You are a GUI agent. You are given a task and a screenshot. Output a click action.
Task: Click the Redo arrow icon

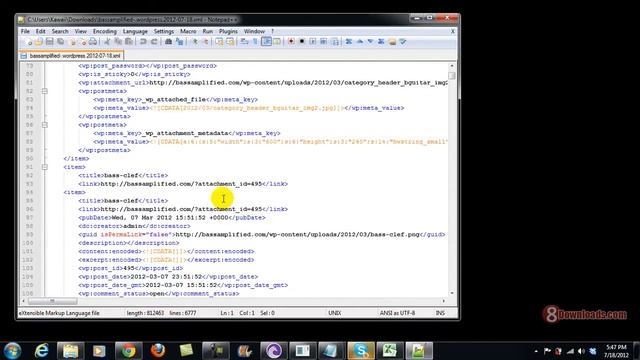coord(154,42)
